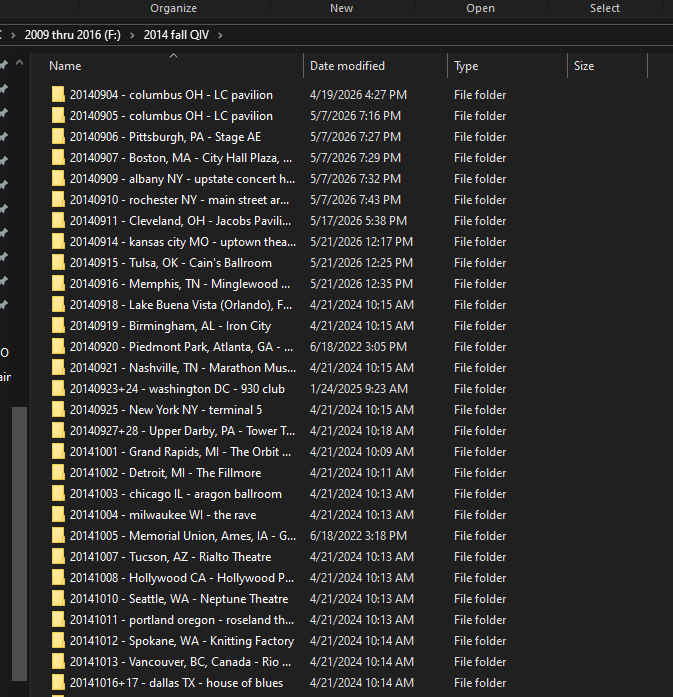Viewport: 673px width, 697px height.
Task: Click date 4/21/2024 10:18 AM
Action: [x=362, y=431]
